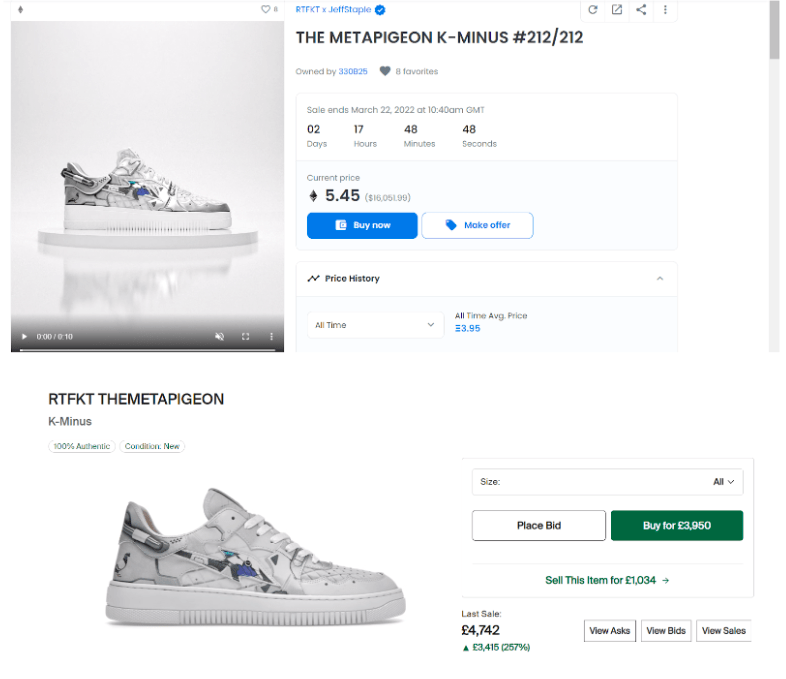Open the View Sales tab
786x679 pixels.
coord(724,631)
